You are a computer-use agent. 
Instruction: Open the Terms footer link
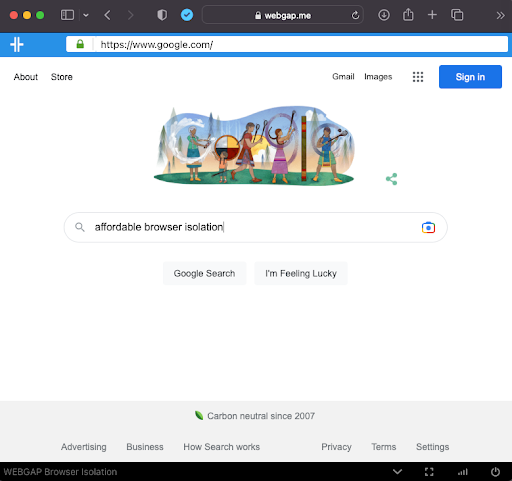384,447
